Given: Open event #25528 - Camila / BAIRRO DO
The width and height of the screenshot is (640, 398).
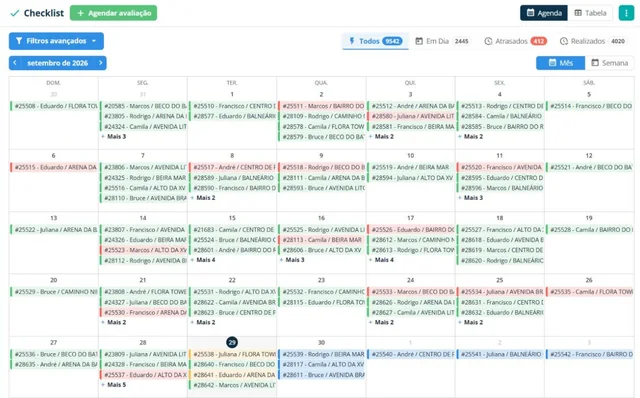Looking at the screenshot, I should click(589, 230).
